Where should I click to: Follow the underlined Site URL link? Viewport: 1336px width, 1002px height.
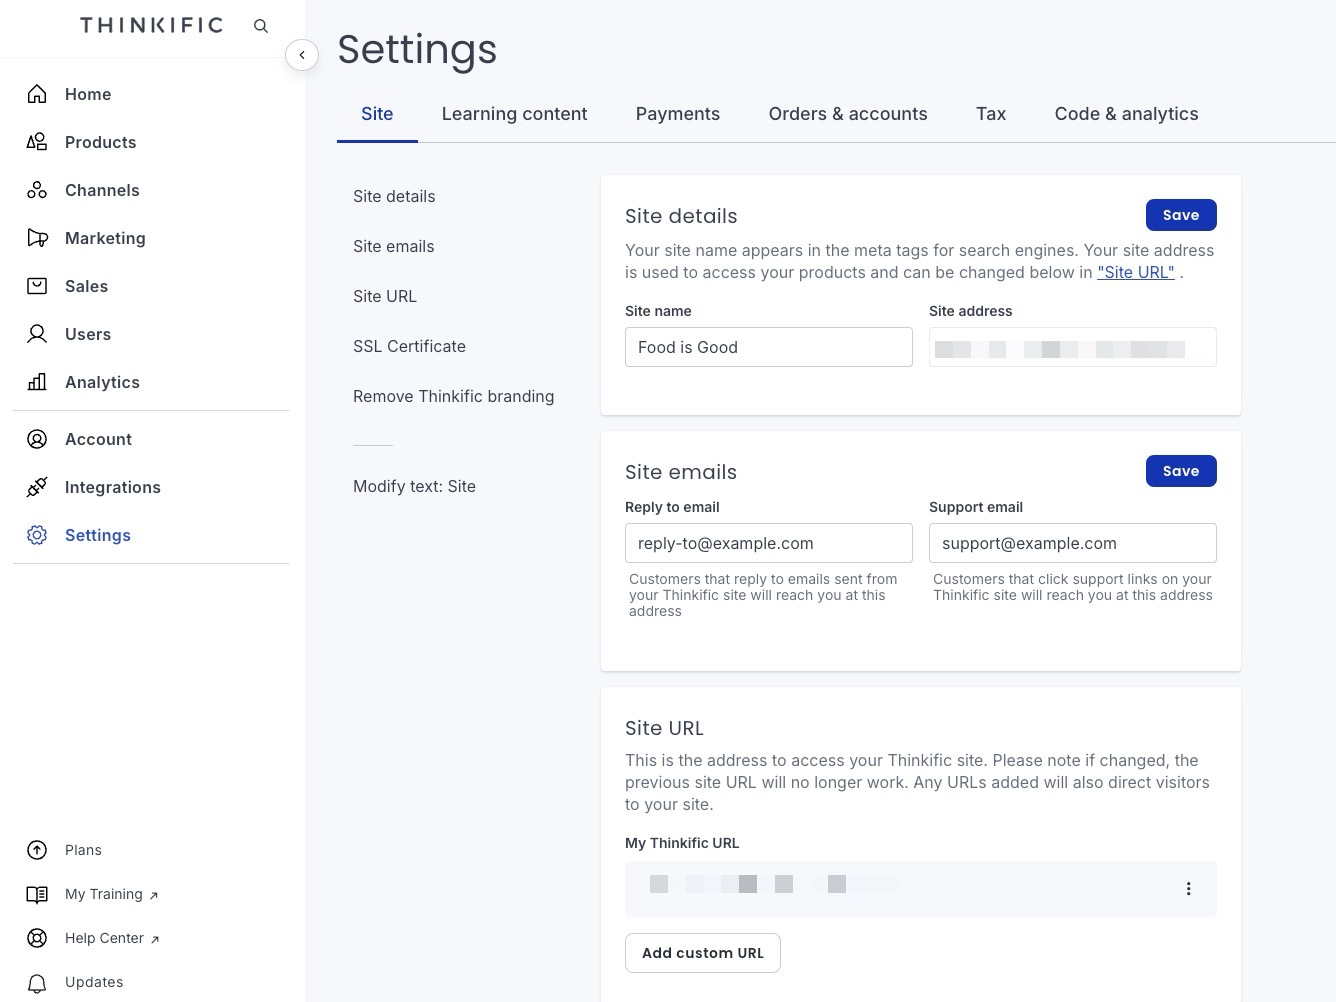pos(1136,272)
